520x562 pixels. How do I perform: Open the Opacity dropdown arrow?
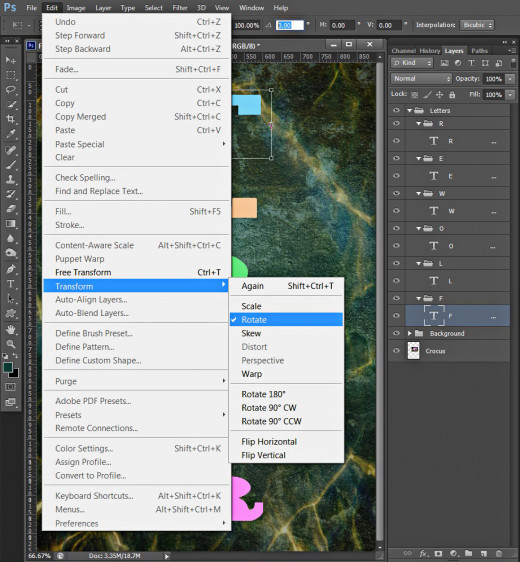tap(510, 79)
